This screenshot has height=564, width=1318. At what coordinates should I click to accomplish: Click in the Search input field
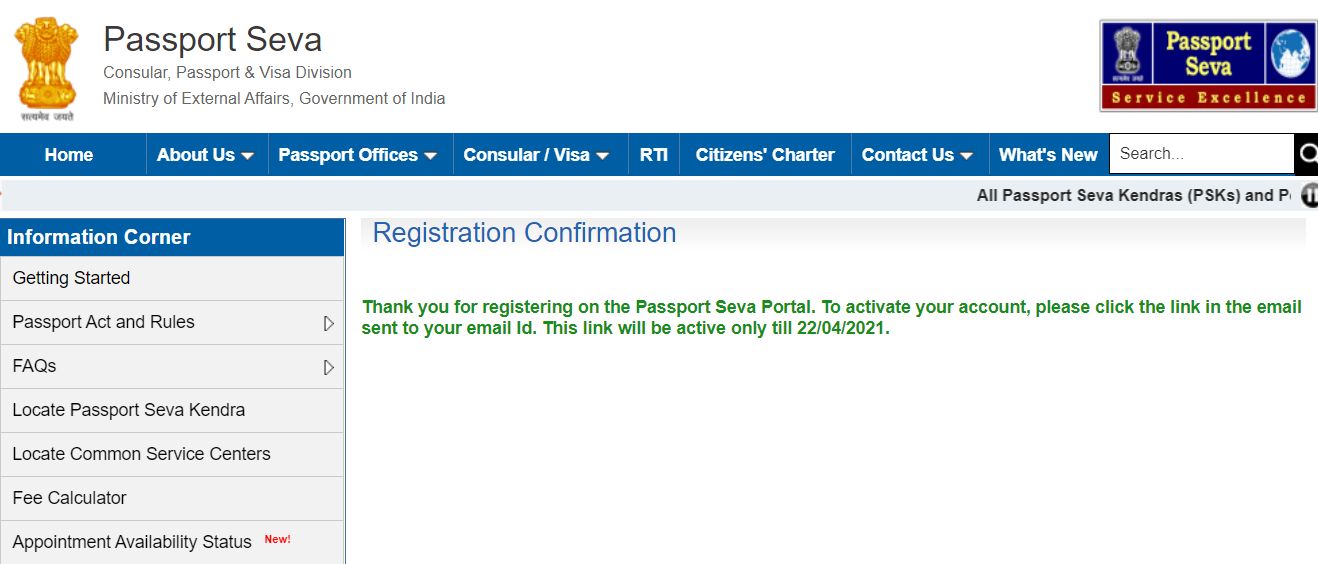point(1201,154)
